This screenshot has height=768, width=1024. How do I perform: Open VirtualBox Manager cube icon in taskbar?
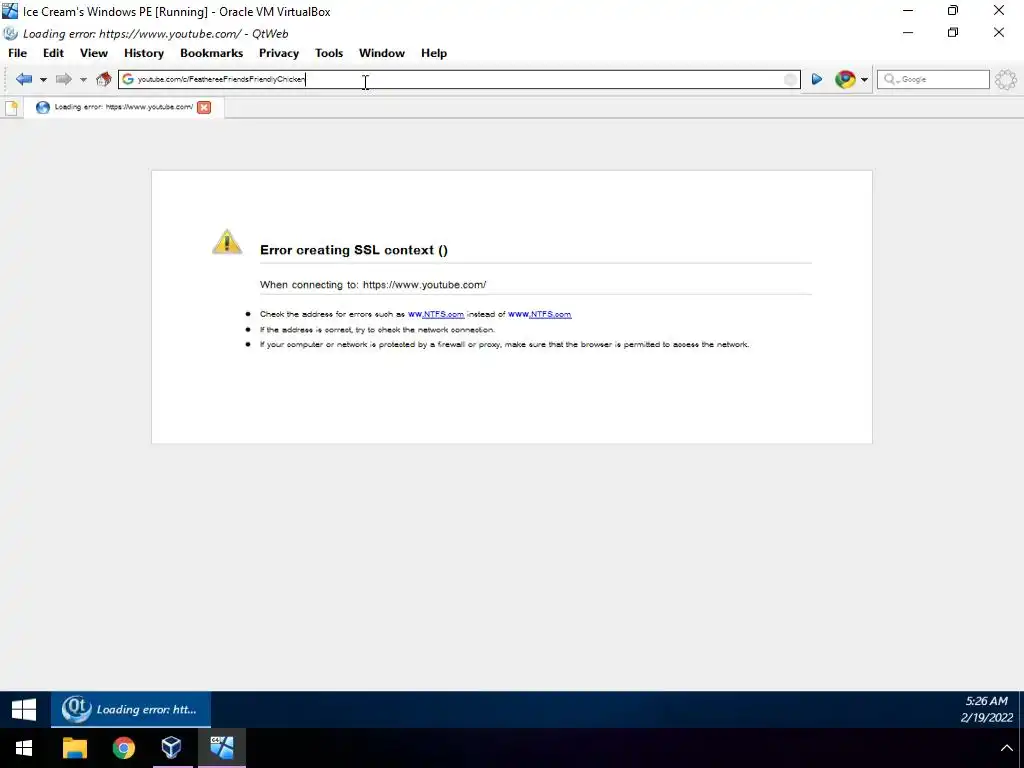tap(172, 748)
